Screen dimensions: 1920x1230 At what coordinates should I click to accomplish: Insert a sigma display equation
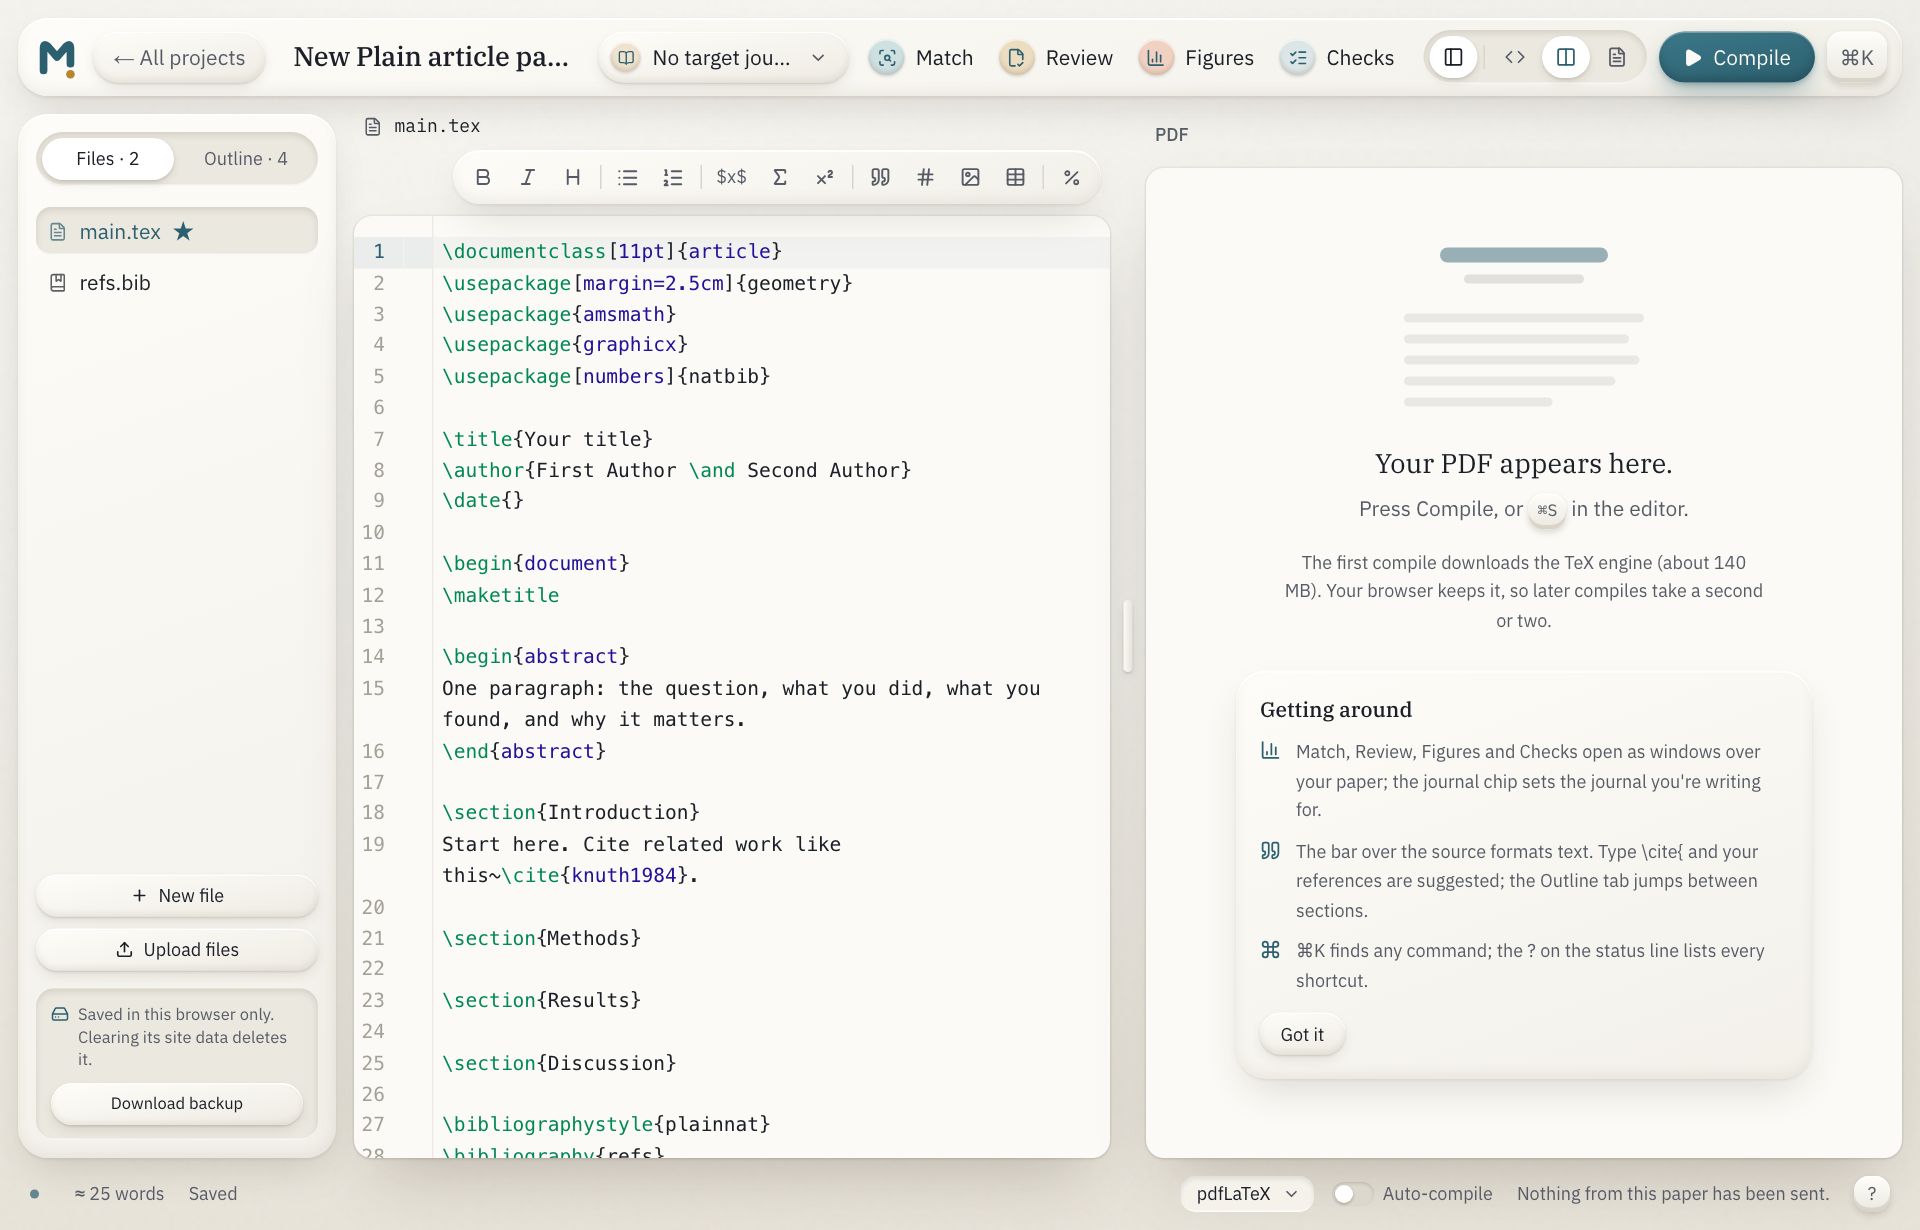(x=780, y=177)
